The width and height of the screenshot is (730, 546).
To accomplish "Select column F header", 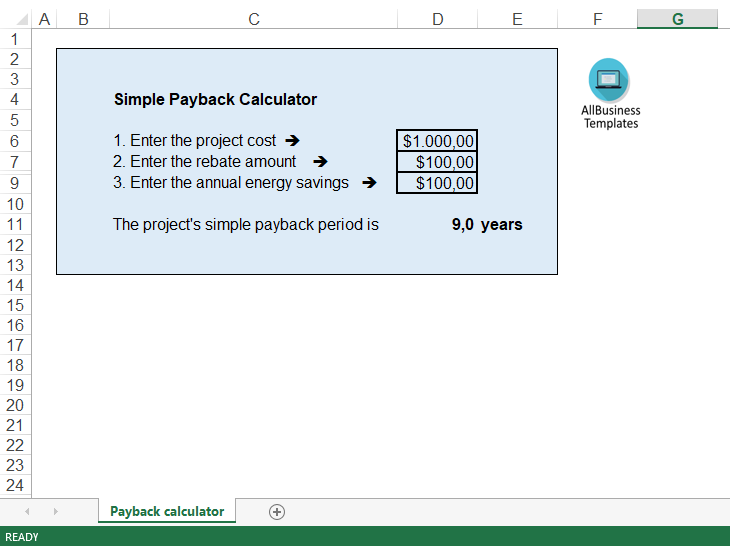I will tap(597, 19).
